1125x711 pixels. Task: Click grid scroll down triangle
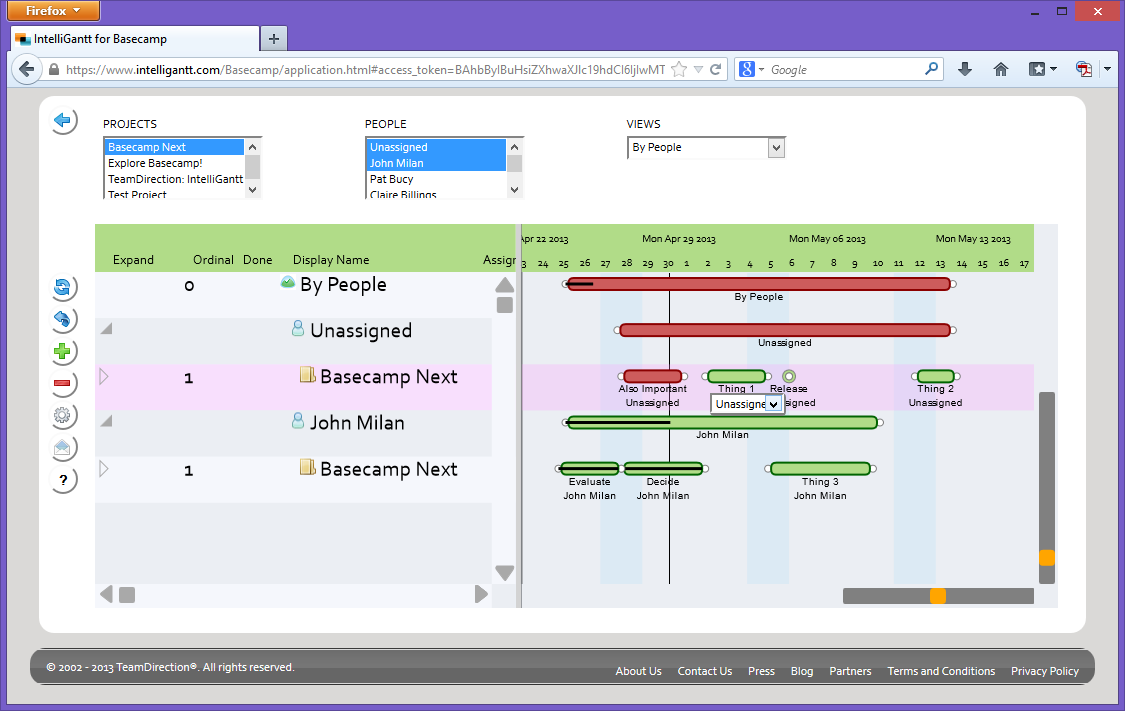504,573
